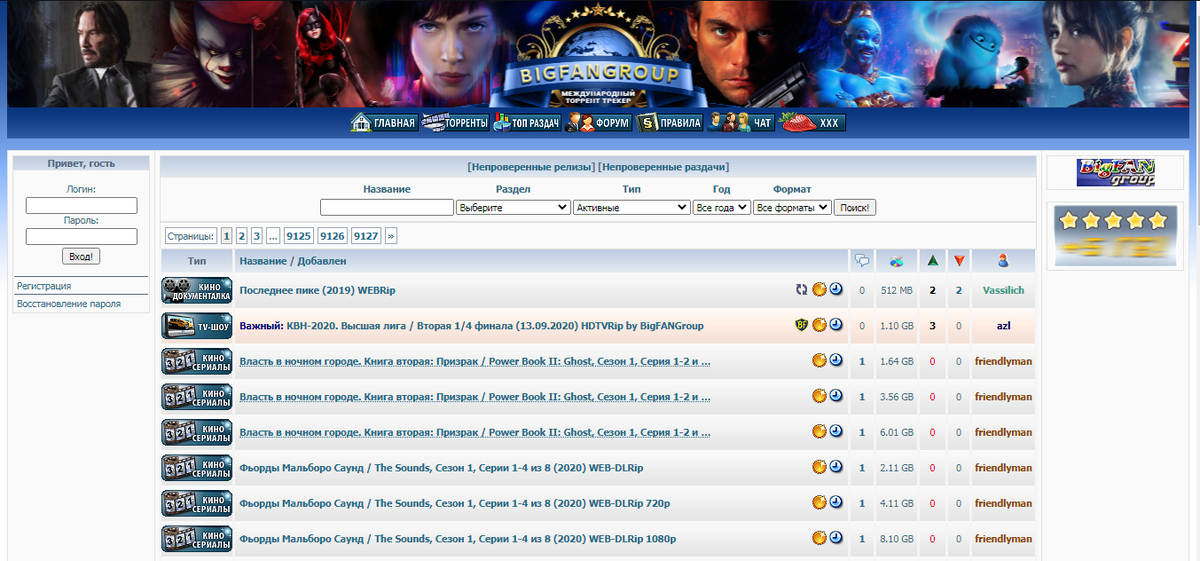Go to page 2 of results

tap(242, 236)
